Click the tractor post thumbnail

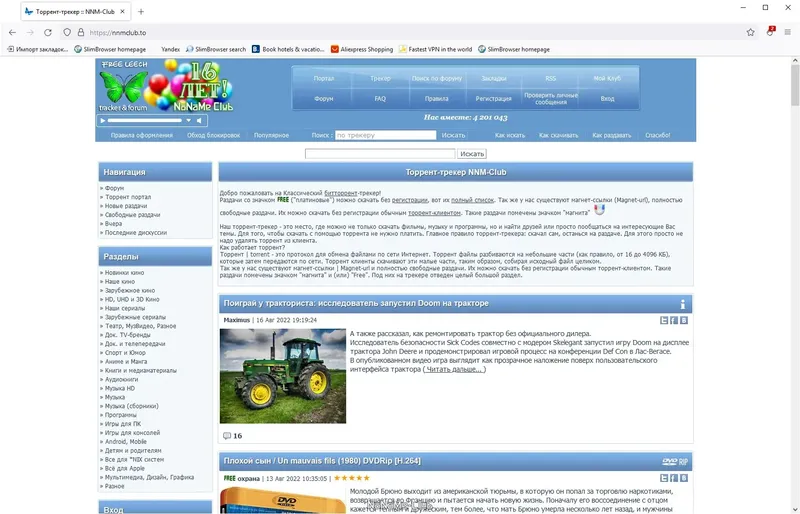click(283, 376)
